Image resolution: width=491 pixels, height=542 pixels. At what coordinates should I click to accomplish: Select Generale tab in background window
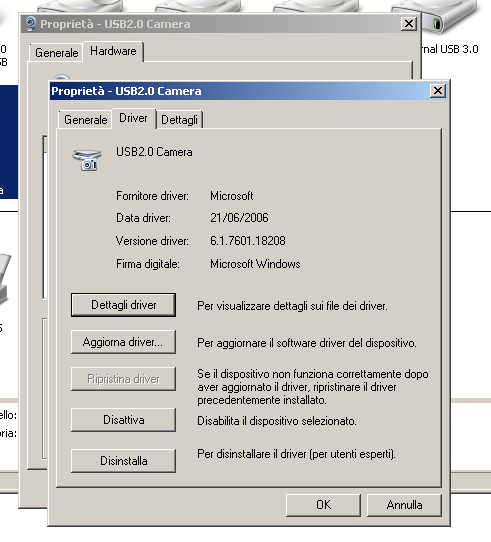[x=57, y=53]
